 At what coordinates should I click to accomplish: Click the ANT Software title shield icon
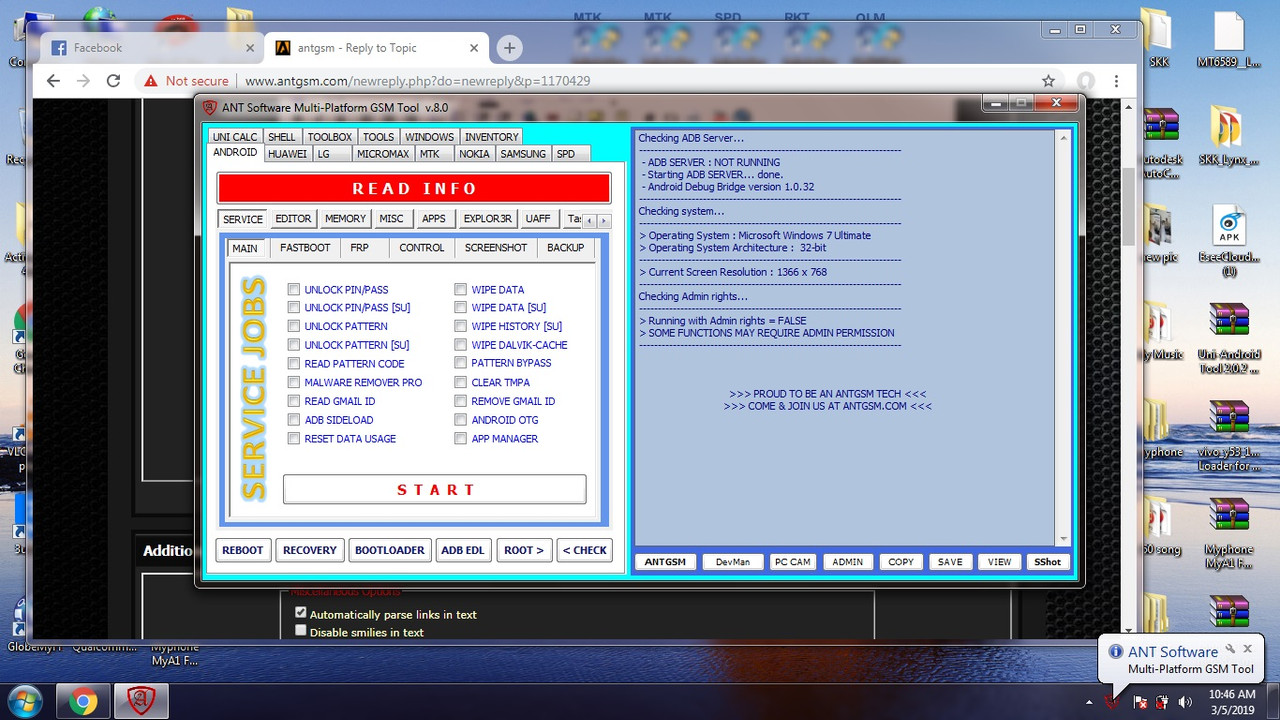209,107
